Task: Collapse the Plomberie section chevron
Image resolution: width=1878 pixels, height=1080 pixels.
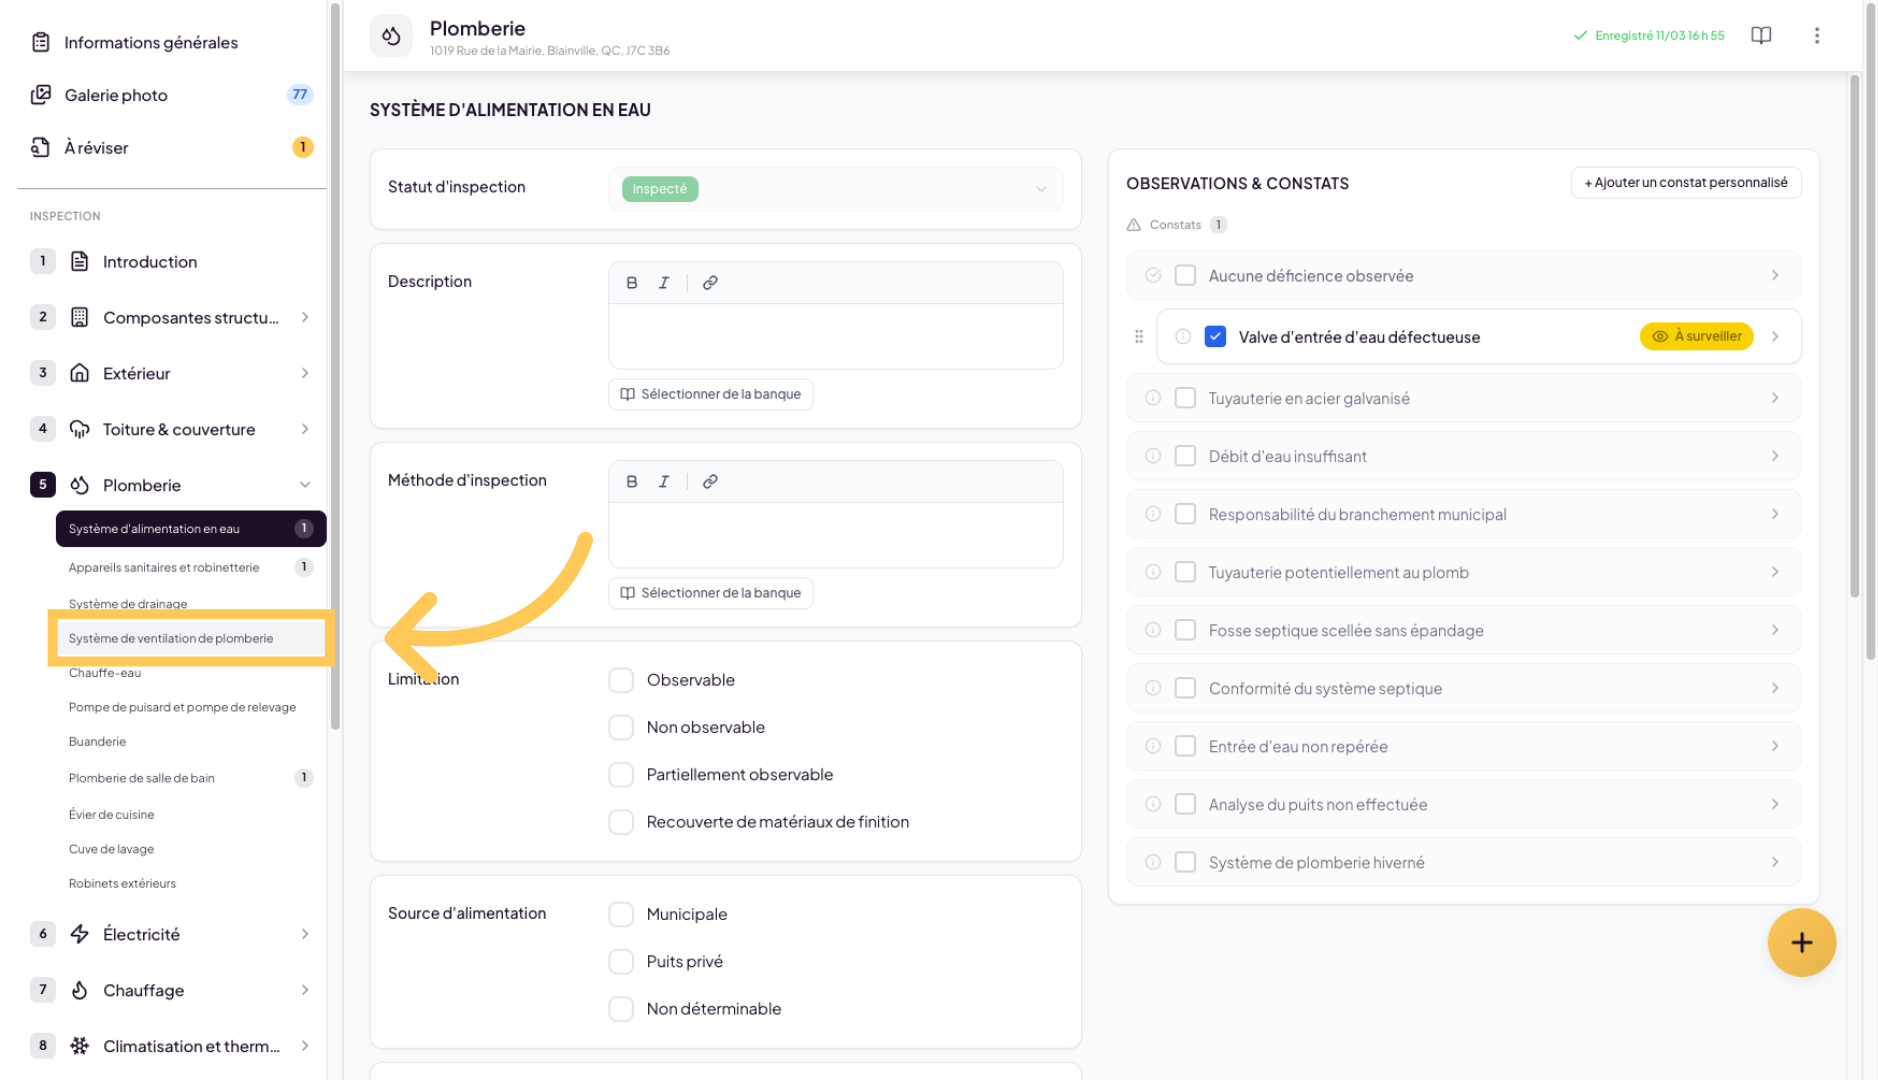Action: [304, 485]
